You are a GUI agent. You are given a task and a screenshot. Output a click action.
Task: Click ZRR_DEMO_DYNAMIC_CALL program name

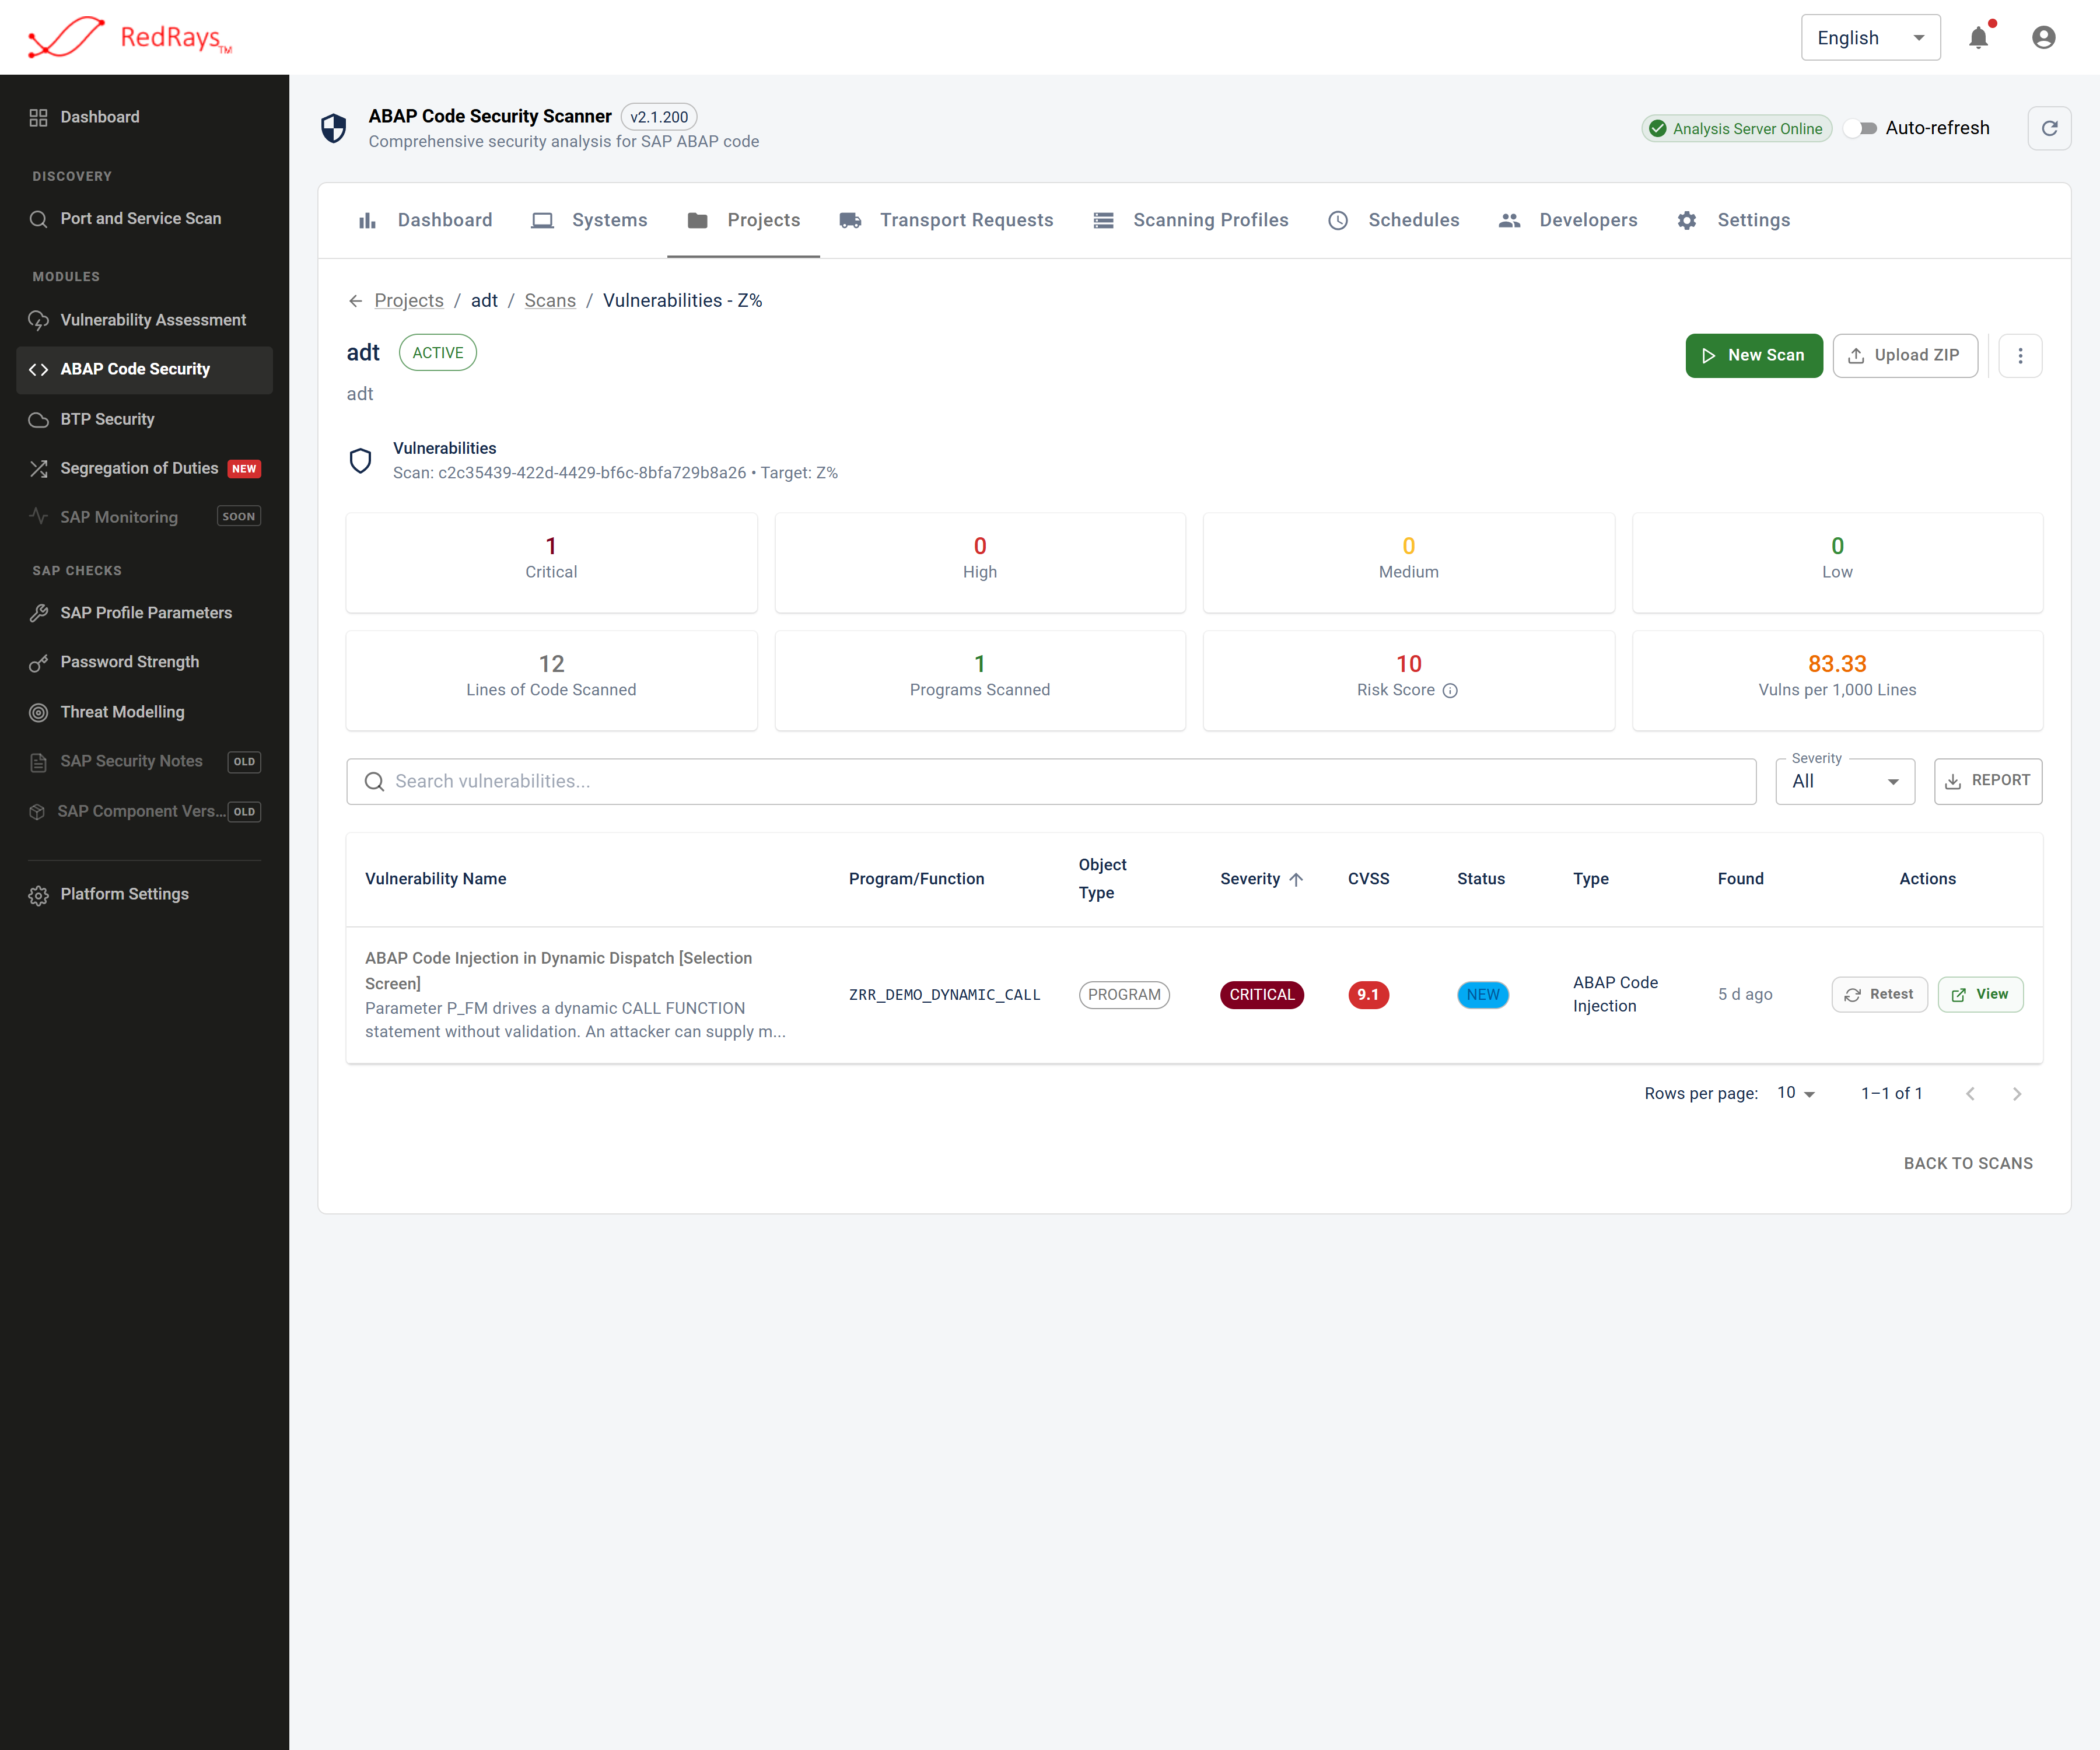pos(945,995)
